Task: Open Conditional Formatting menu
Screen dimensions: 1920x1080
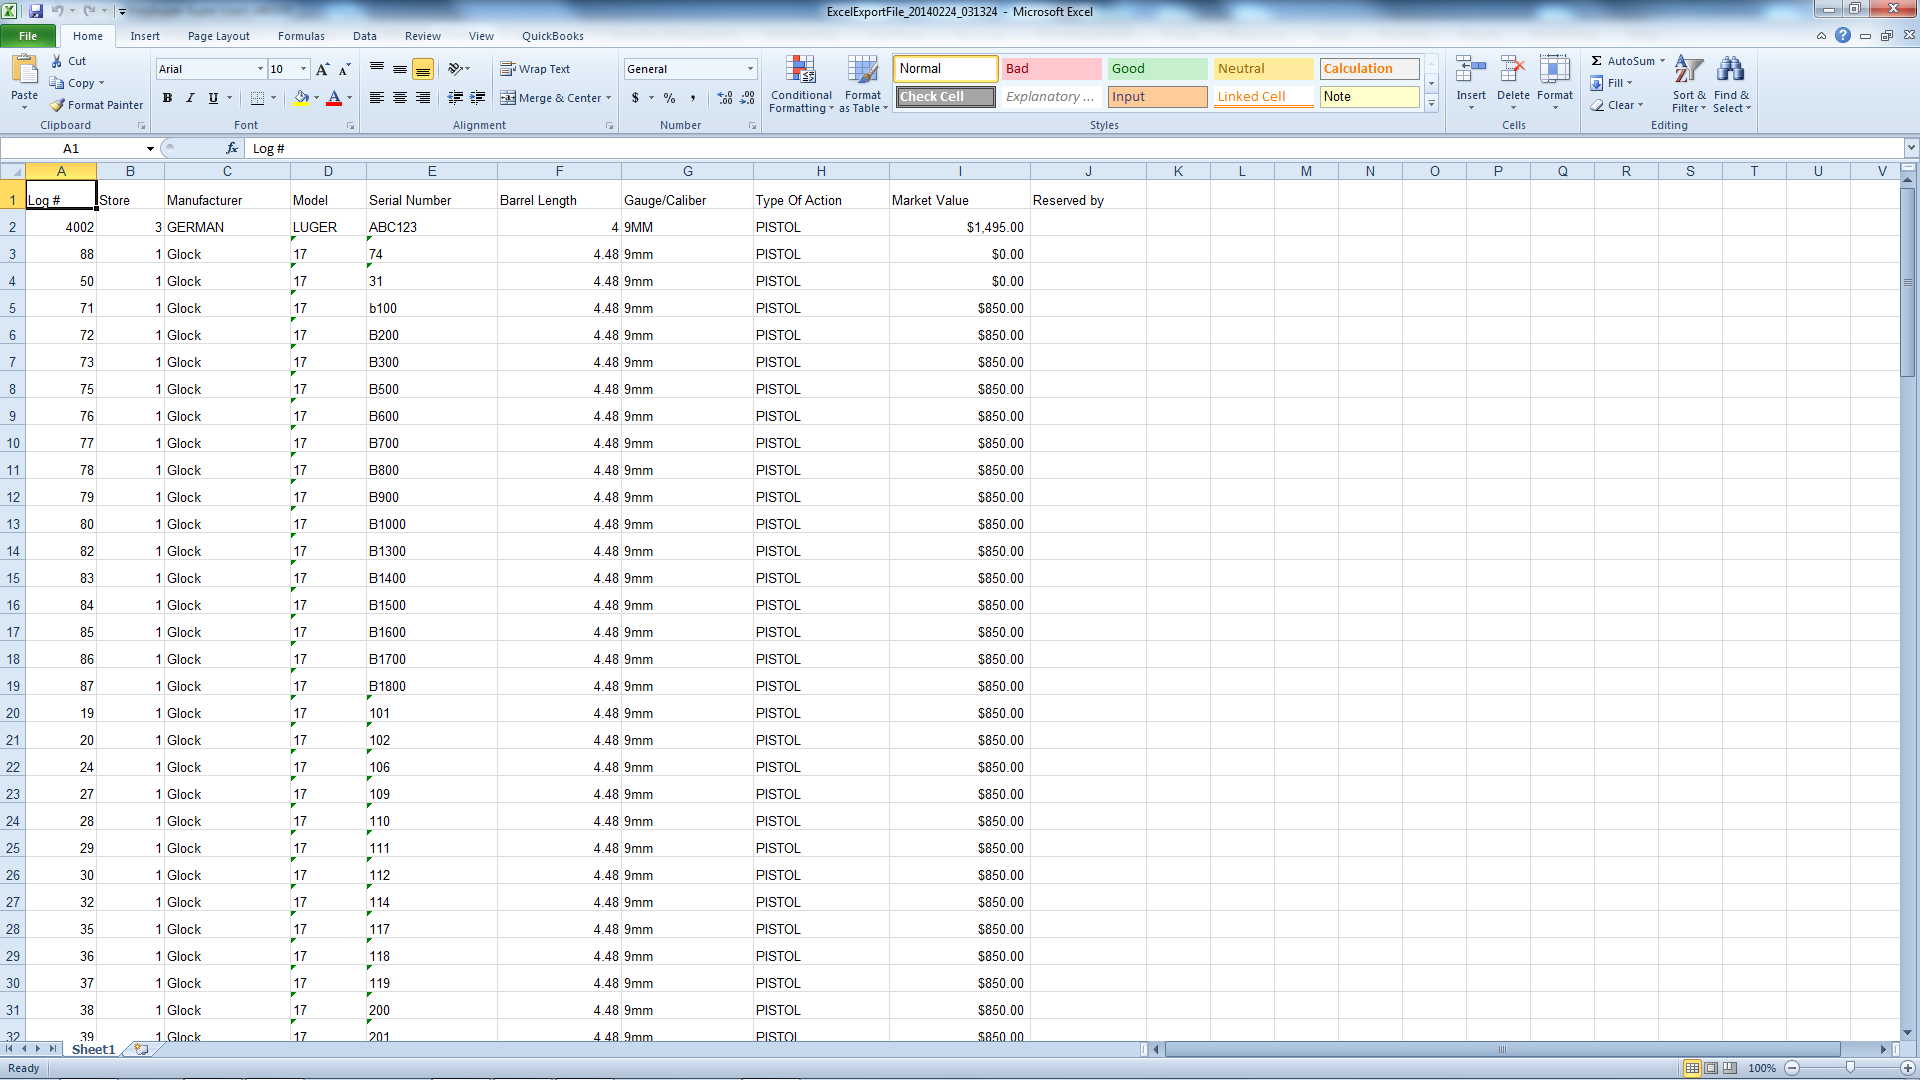Action: (x=801, y=85)
